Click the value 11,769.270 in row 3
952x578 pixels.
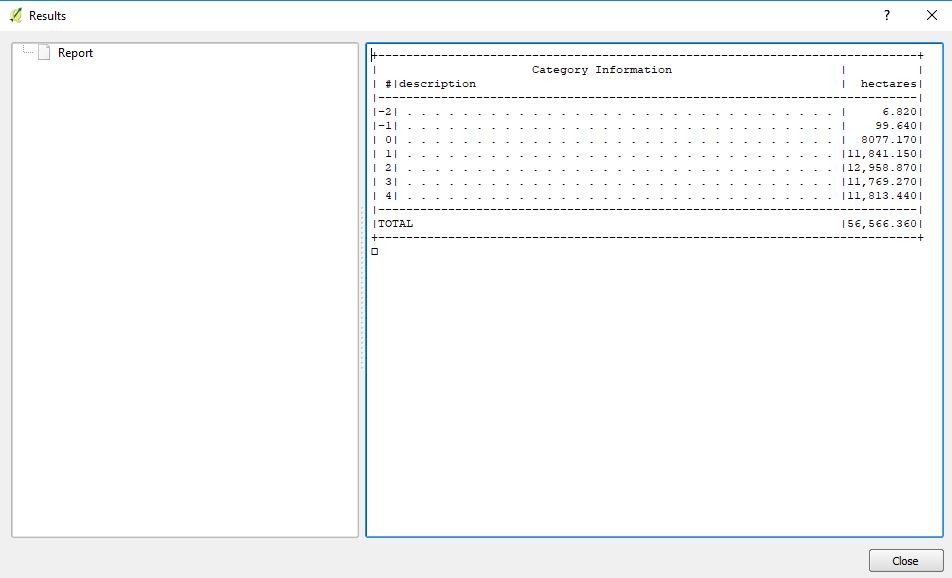coord(881,182)
